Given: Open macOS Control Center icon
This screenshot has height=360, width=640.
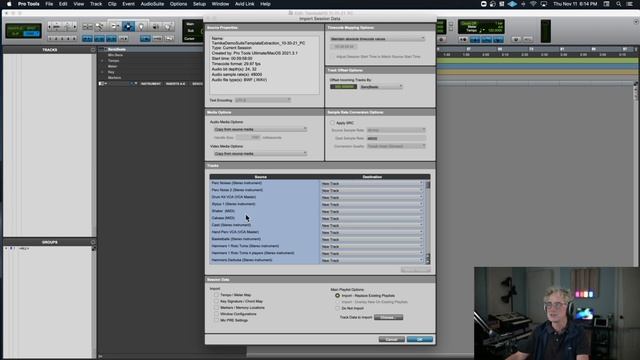Looking at the screenshot, I should pos(630,4).
